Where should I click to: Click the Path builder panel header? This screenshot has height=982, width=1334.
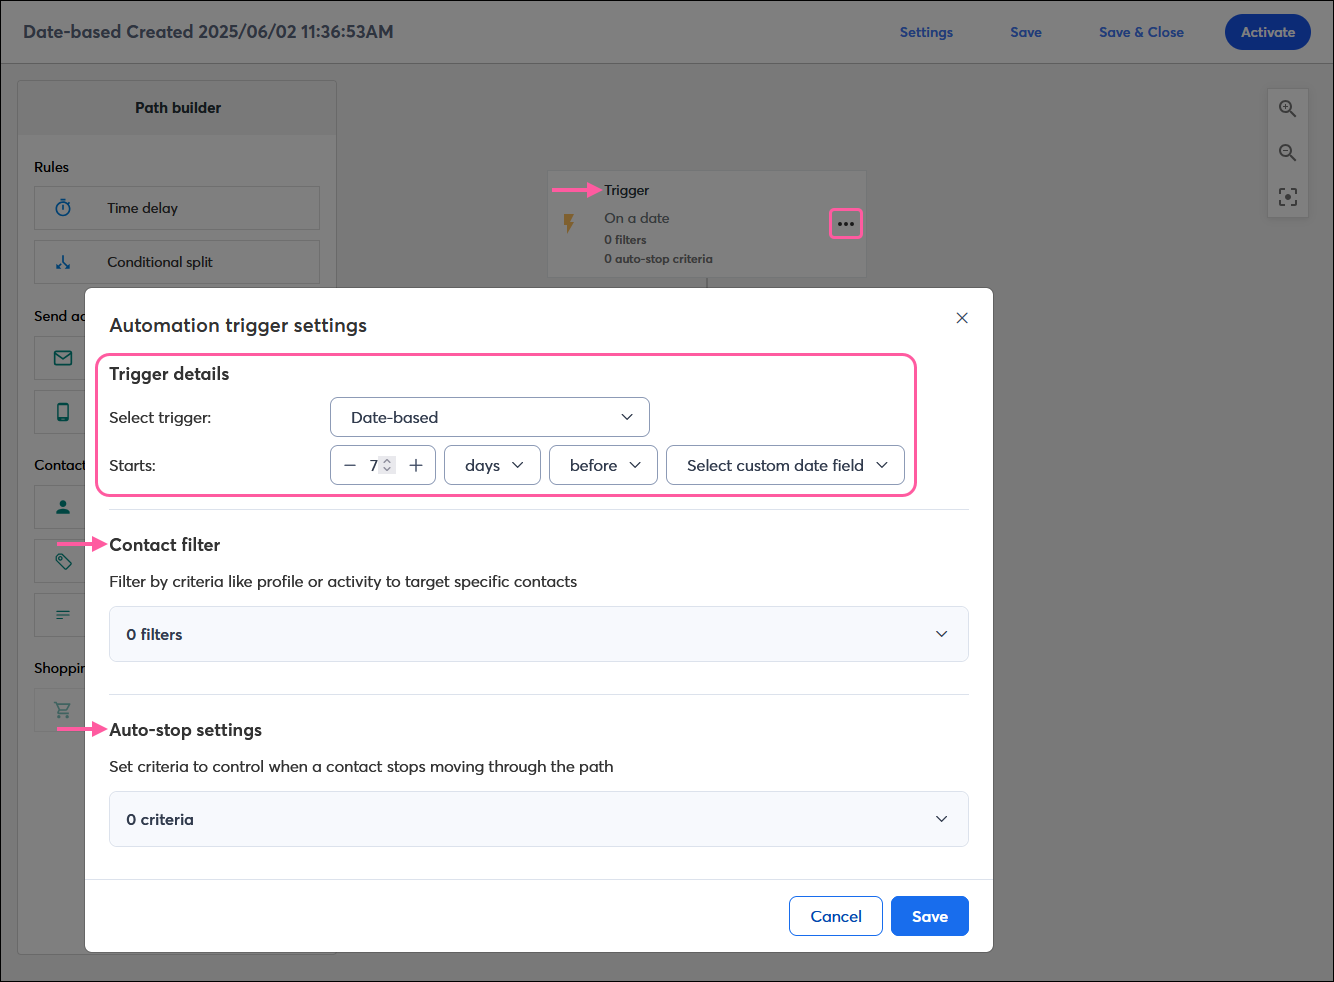[177, 108]
